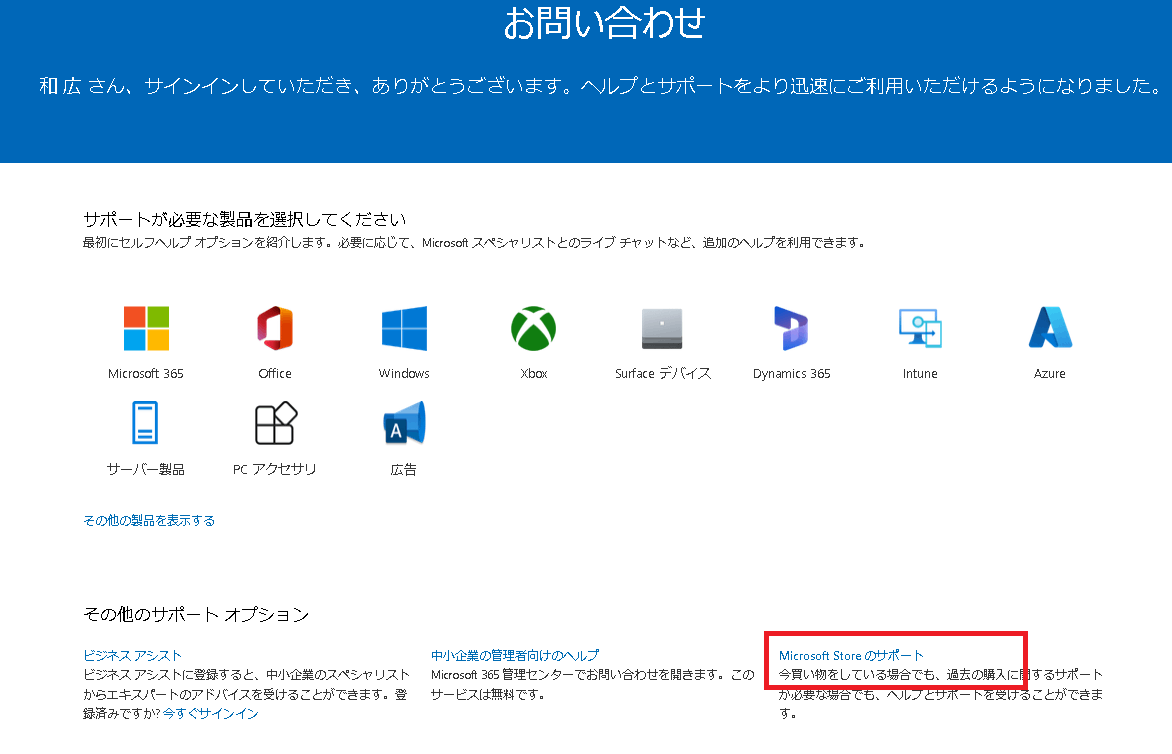Choose the Dynamics 365 icon
The height and width of the screenshot is (754, 1172).
[x=792, y=328]
